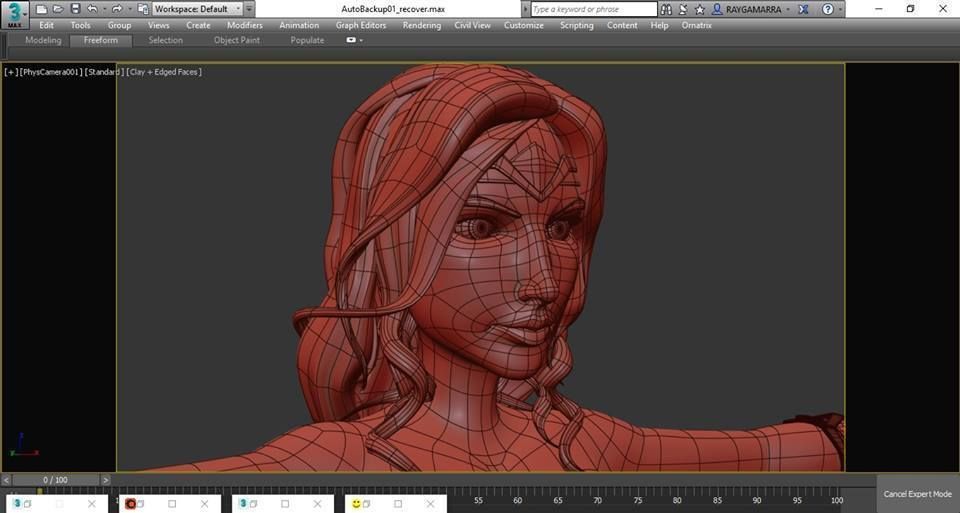Click the Cancel Expert Mode button
960x513 pixels.
pos(918,493)
